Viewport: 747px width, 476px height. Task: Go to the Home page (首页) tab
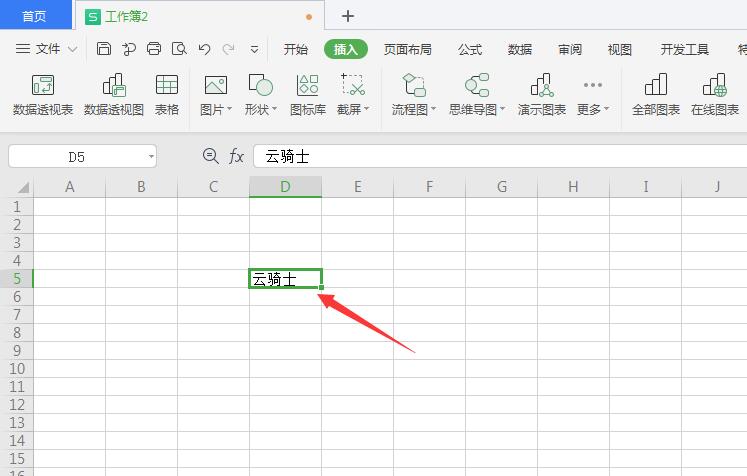(35, 16)
